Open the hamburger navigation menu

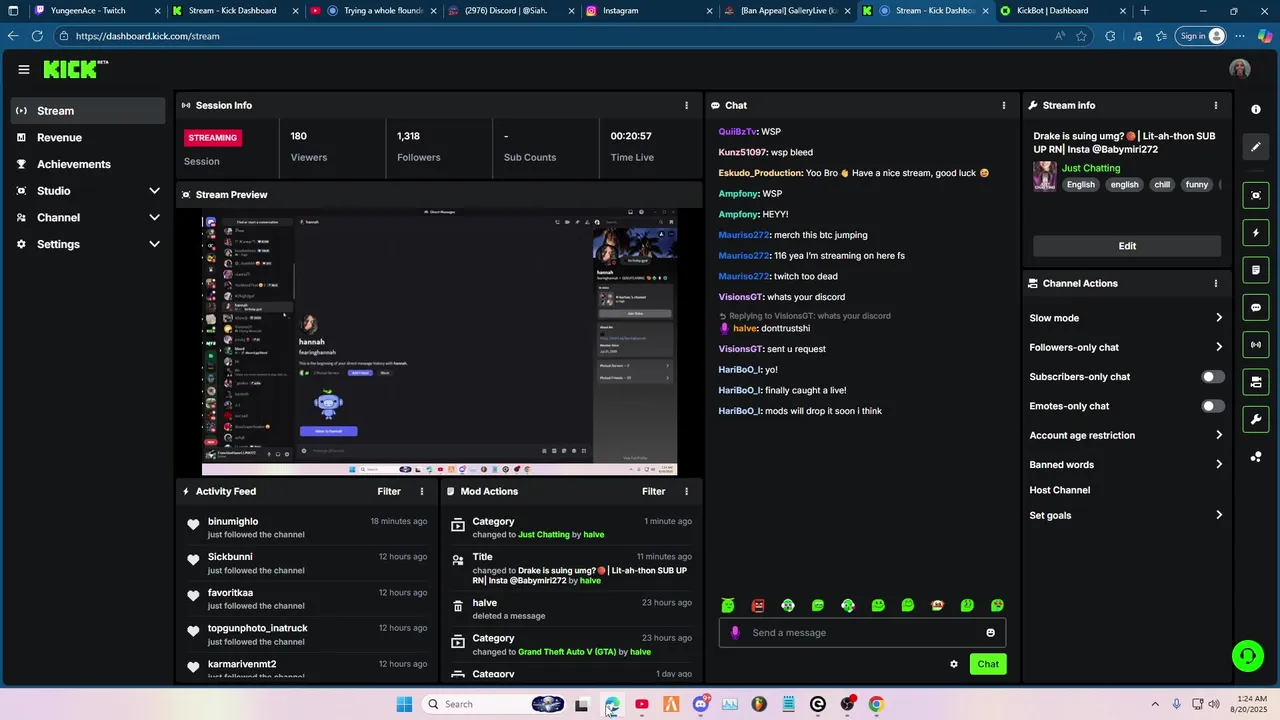(x=23, y=69)
